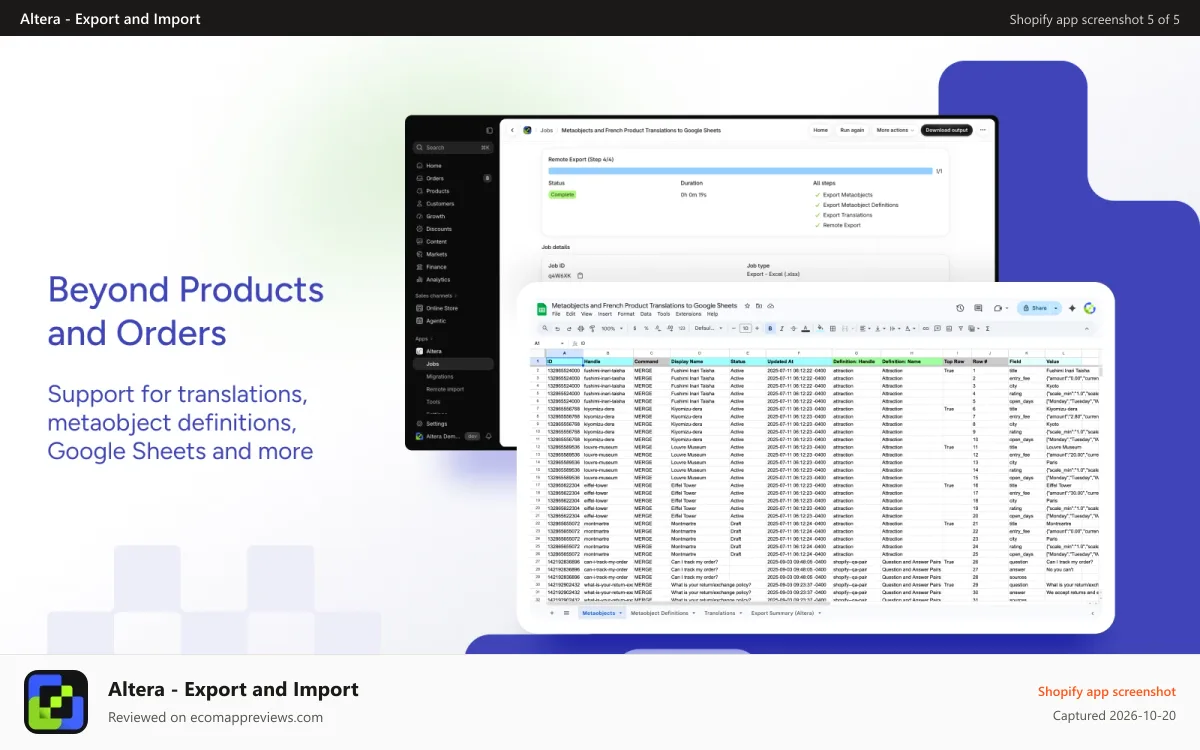Image resolution: width=1200 pixels, height=750 pixels.
Task: Switch to Metaobject Definitions sheet tab
Action: [663, 612]
